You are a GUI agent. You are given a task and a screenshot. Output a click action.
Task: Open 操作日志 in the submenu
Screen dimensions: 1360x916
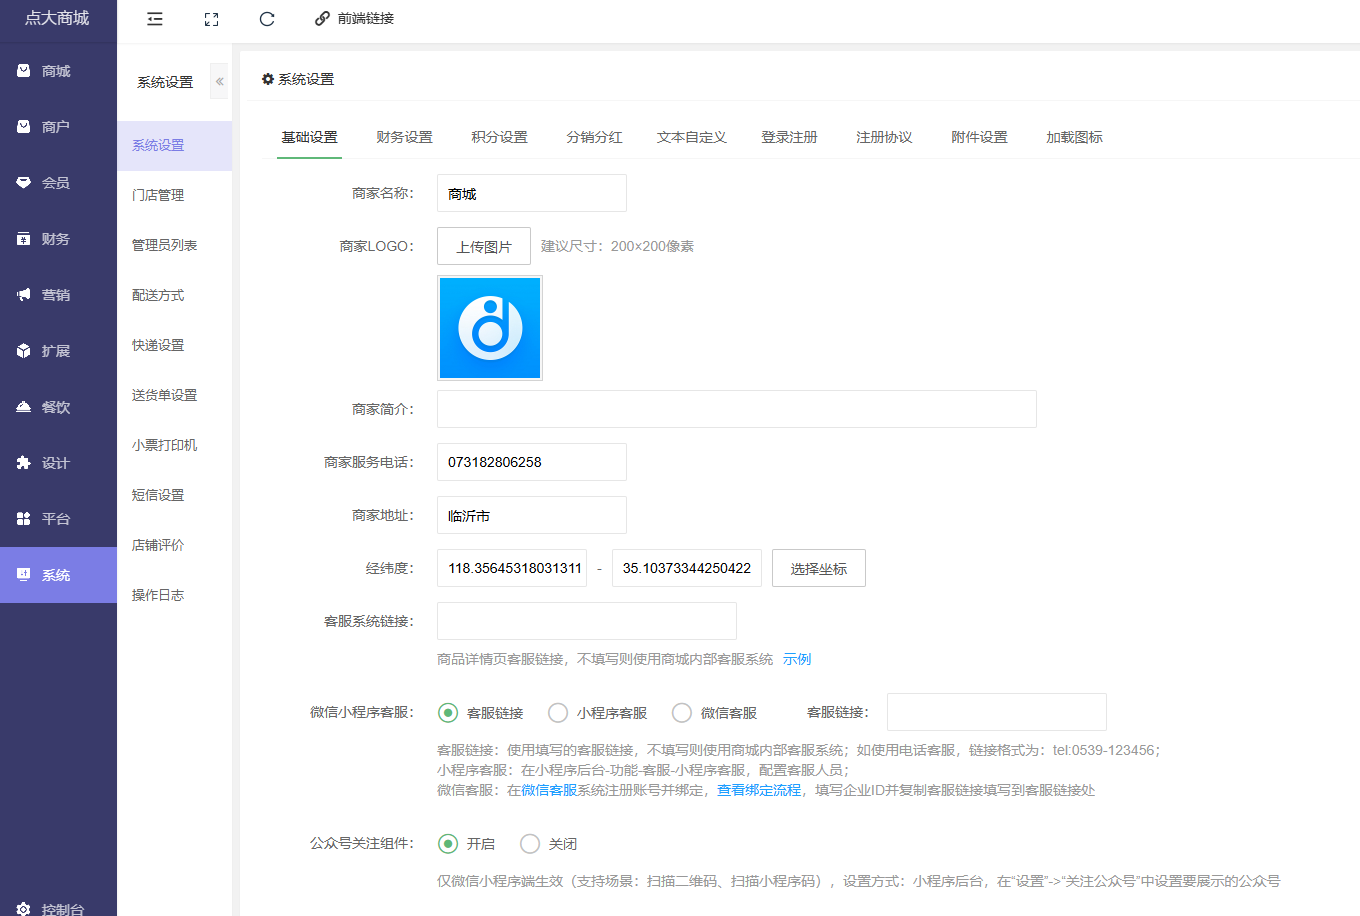click(x=174, y=595)
